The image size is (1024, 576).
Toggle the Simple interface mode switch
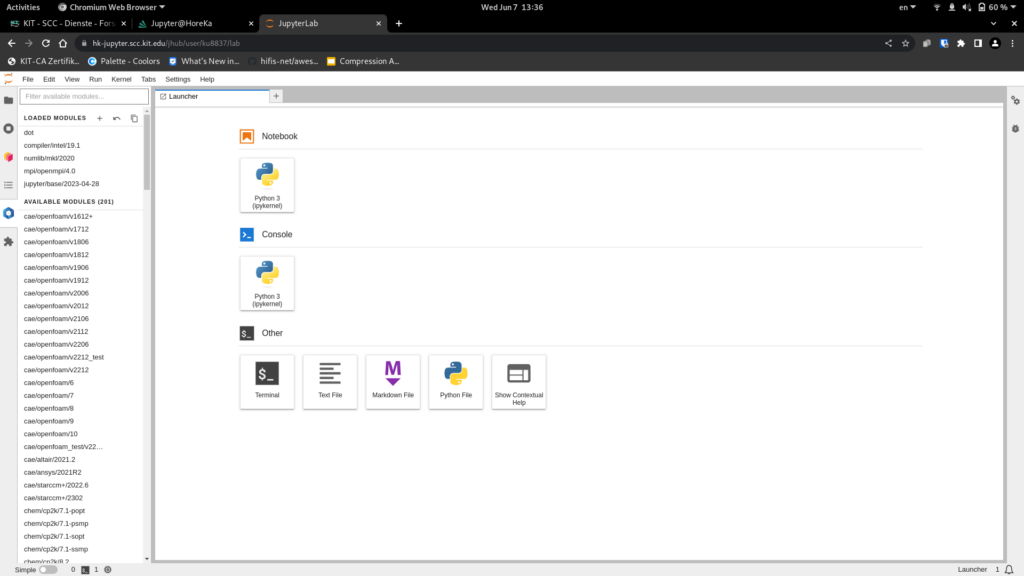pyautogui.click(x=48, y=569)
